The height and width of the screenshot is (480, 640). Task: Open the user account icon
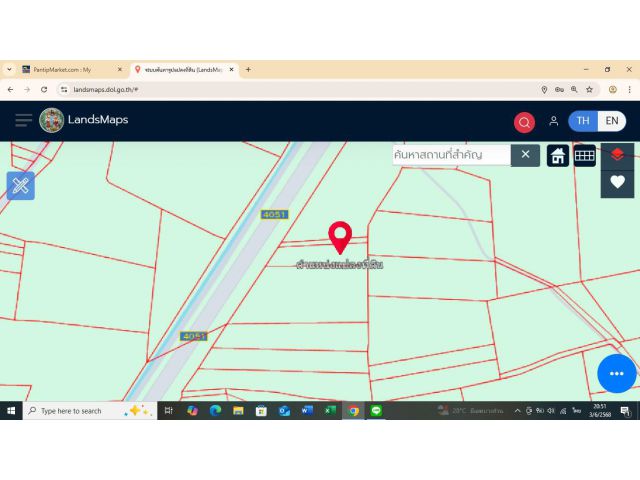click(x=553, y=121)
